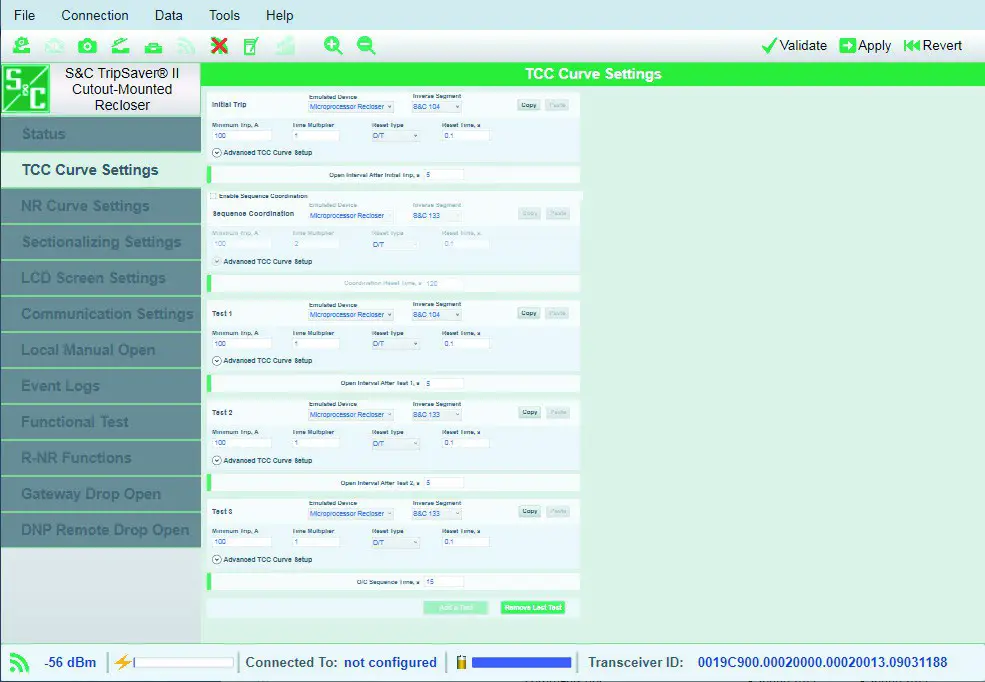The image size is (985, 682).
Task: Open Initial Trip Emulated Device dropdown
Action: tap(351, 107)
